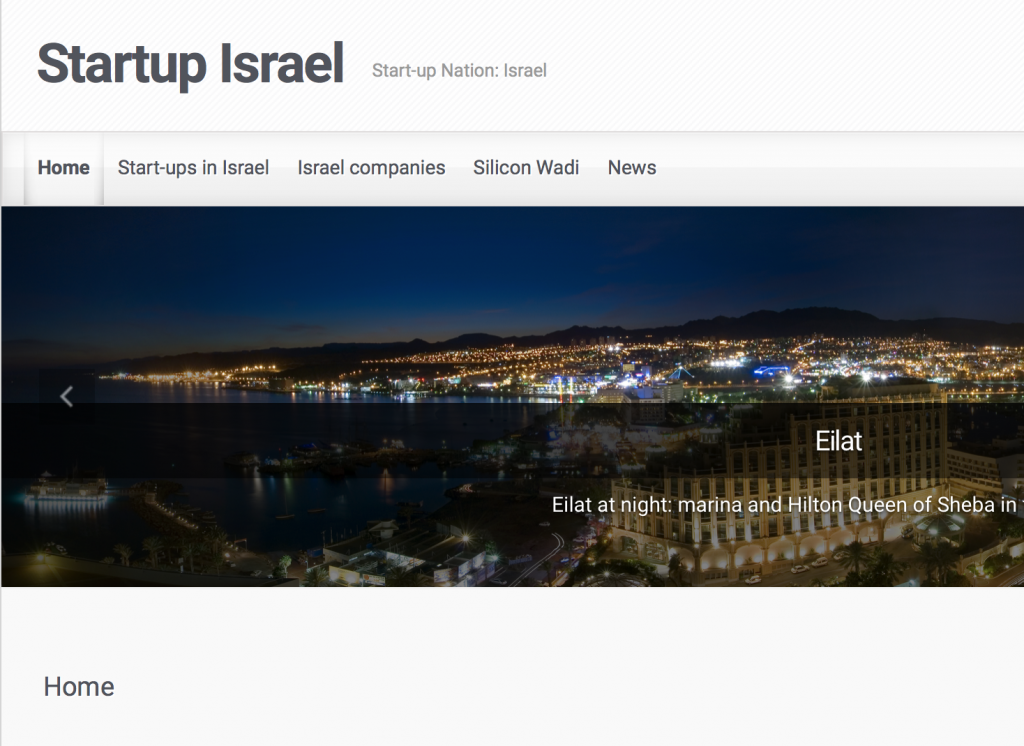Image resolution: width=1024 pixels, height=746 pixels.
Task: Click the Eilat slide title
Action: pos(839,442)
